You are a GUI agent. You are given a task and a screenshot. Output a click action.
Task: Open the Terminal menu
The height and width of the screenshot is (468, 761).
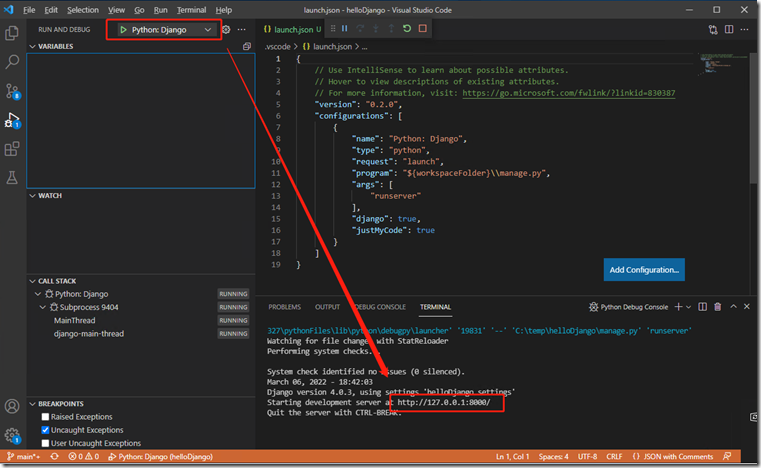pos(191,10)
